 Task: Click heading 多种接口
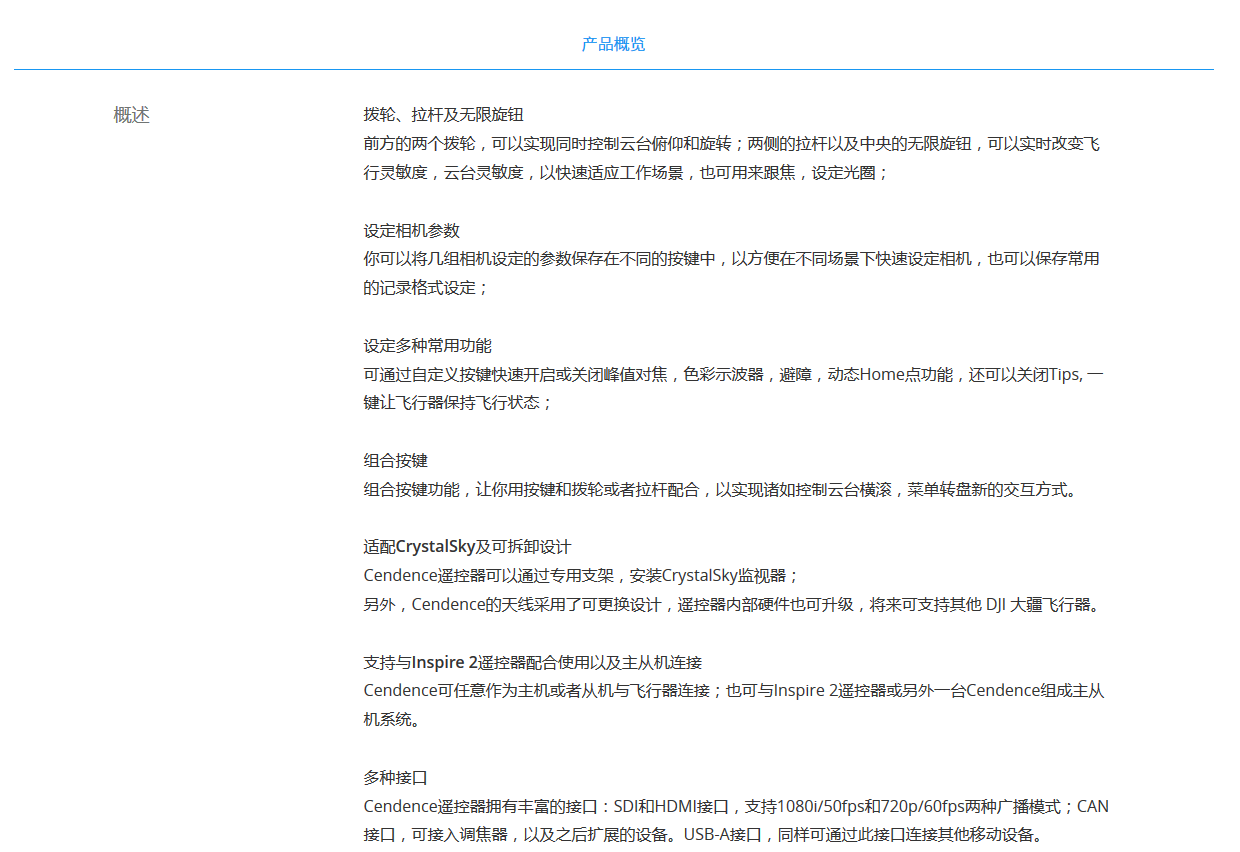pyautogui.click(x=395, y=777)
